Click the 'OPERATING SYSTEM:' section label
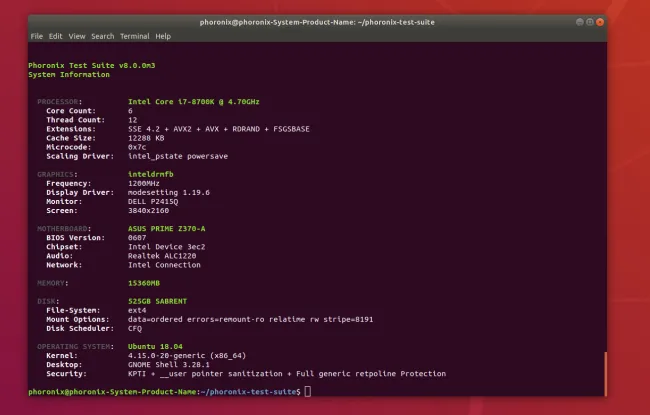Viewport: 650px width, 415px height. 75,347
